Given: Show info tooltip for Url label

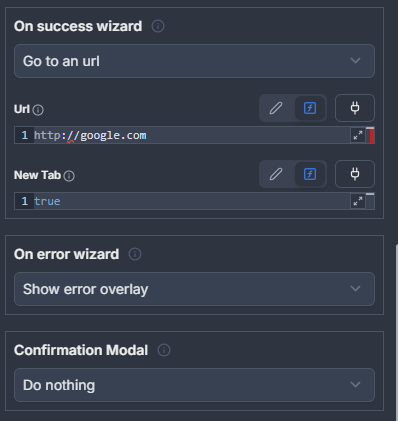Looking at the screenshot, I should (38, 110).
